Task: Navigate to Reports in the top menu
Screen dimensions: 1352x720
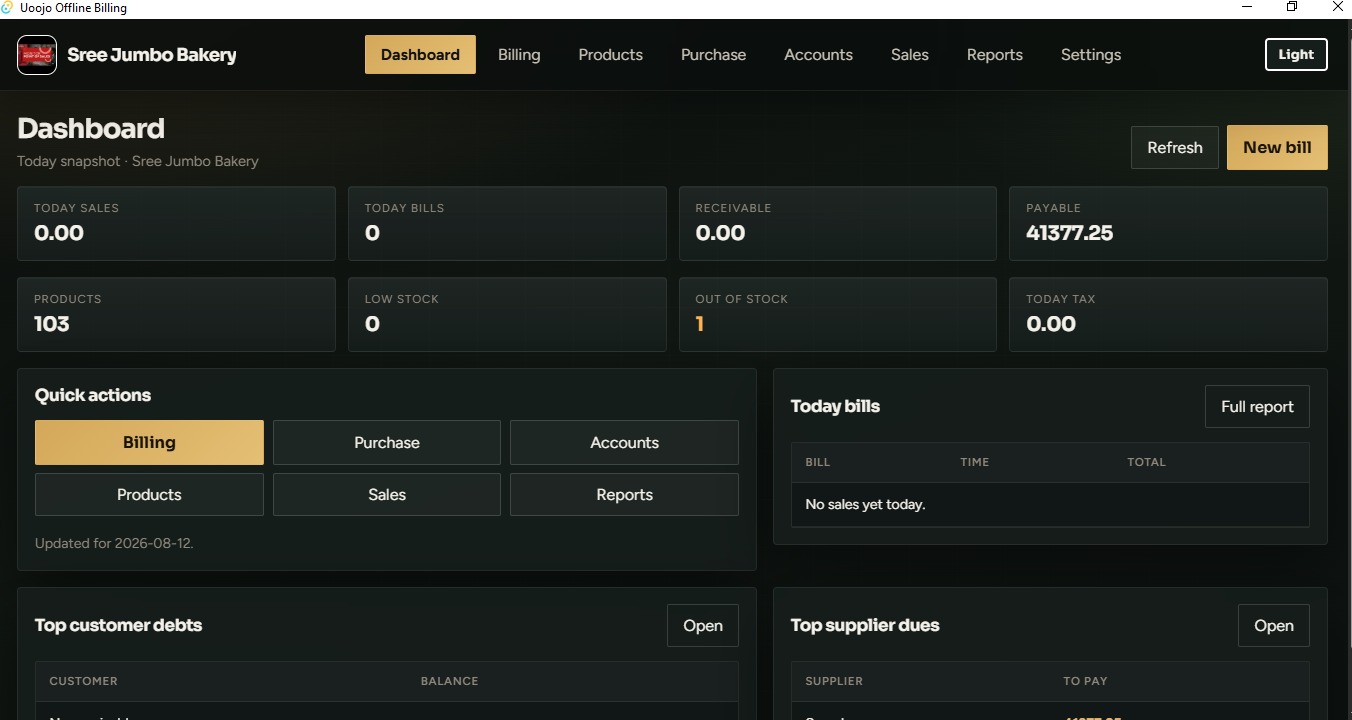Action: coord(994,55)
